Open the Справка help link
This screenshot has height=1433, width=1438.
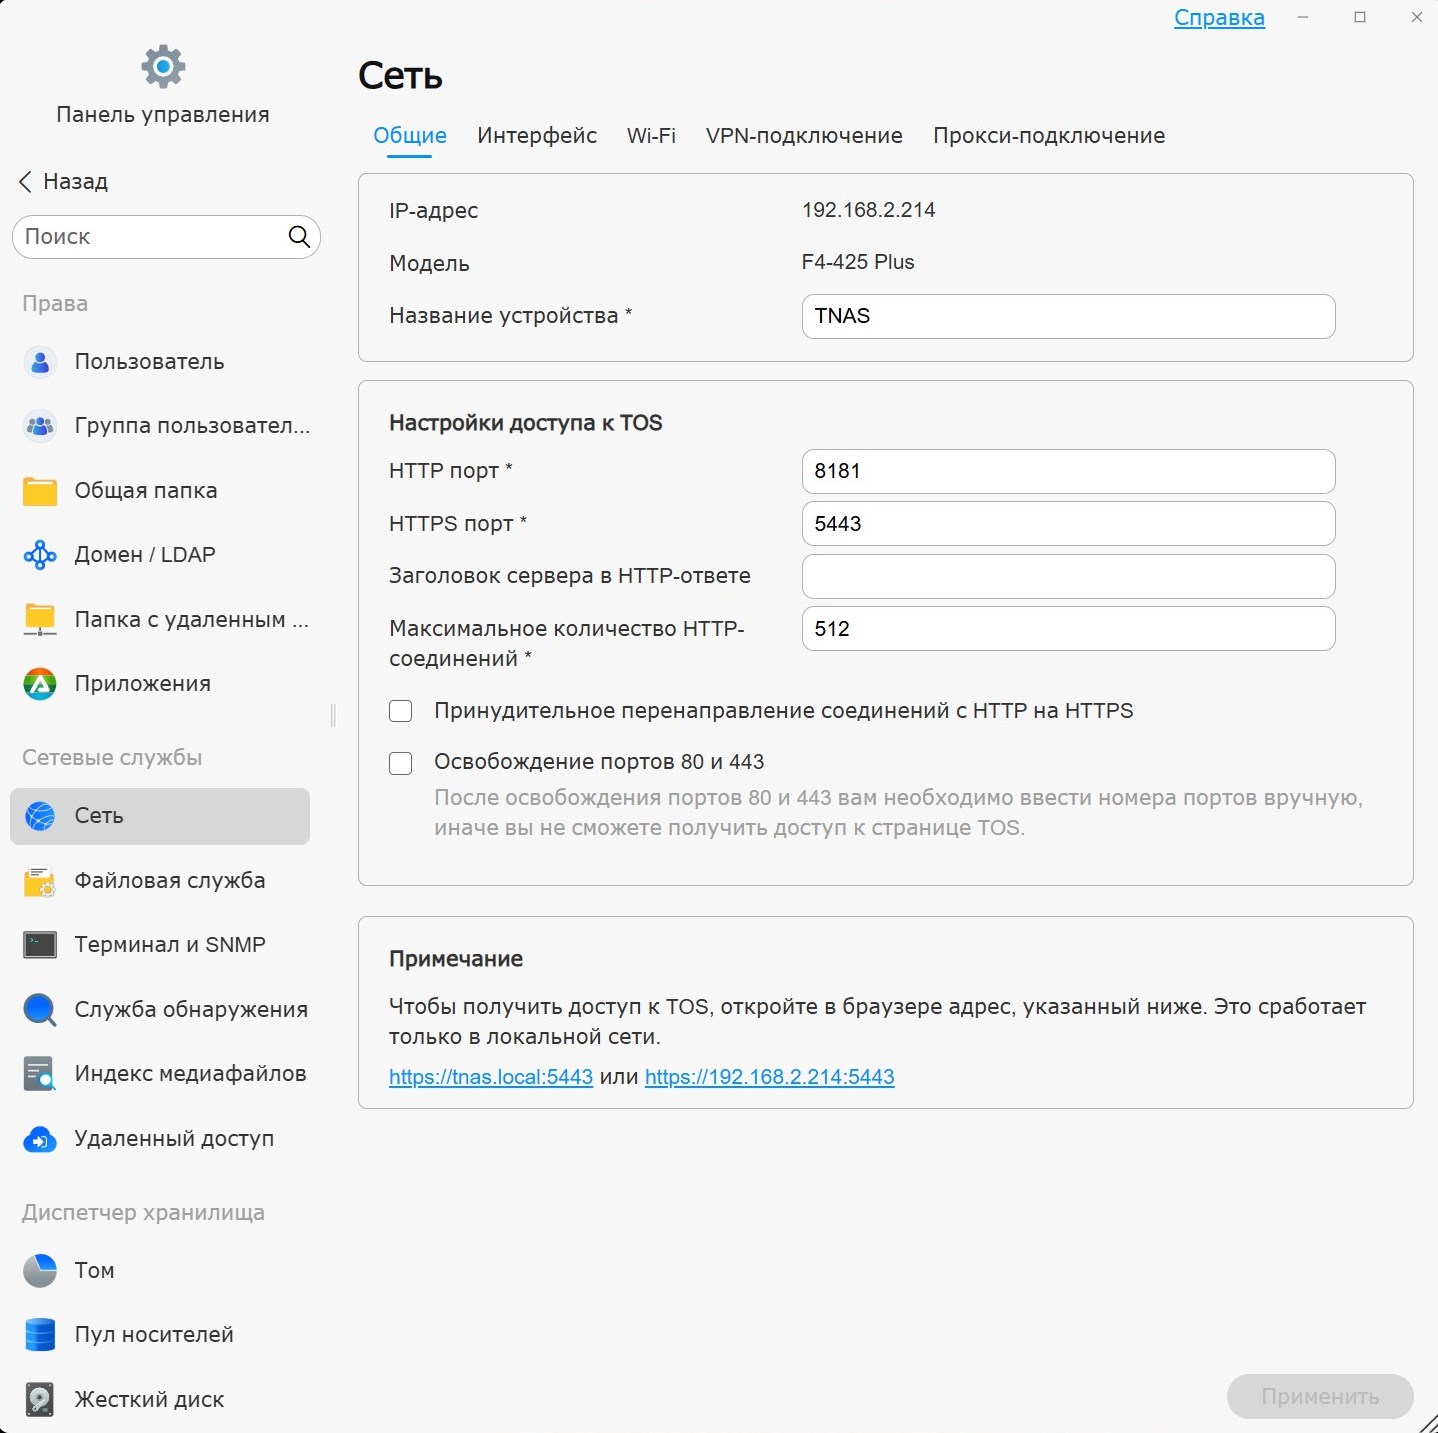coord(1219,18)
